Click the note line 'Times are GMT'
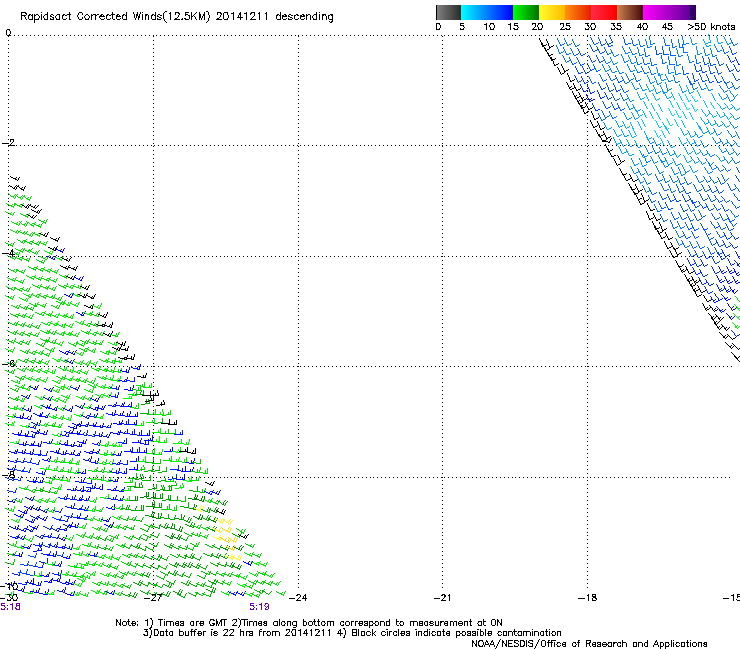The height and width of the screenshot is (650, 740). 192,623
